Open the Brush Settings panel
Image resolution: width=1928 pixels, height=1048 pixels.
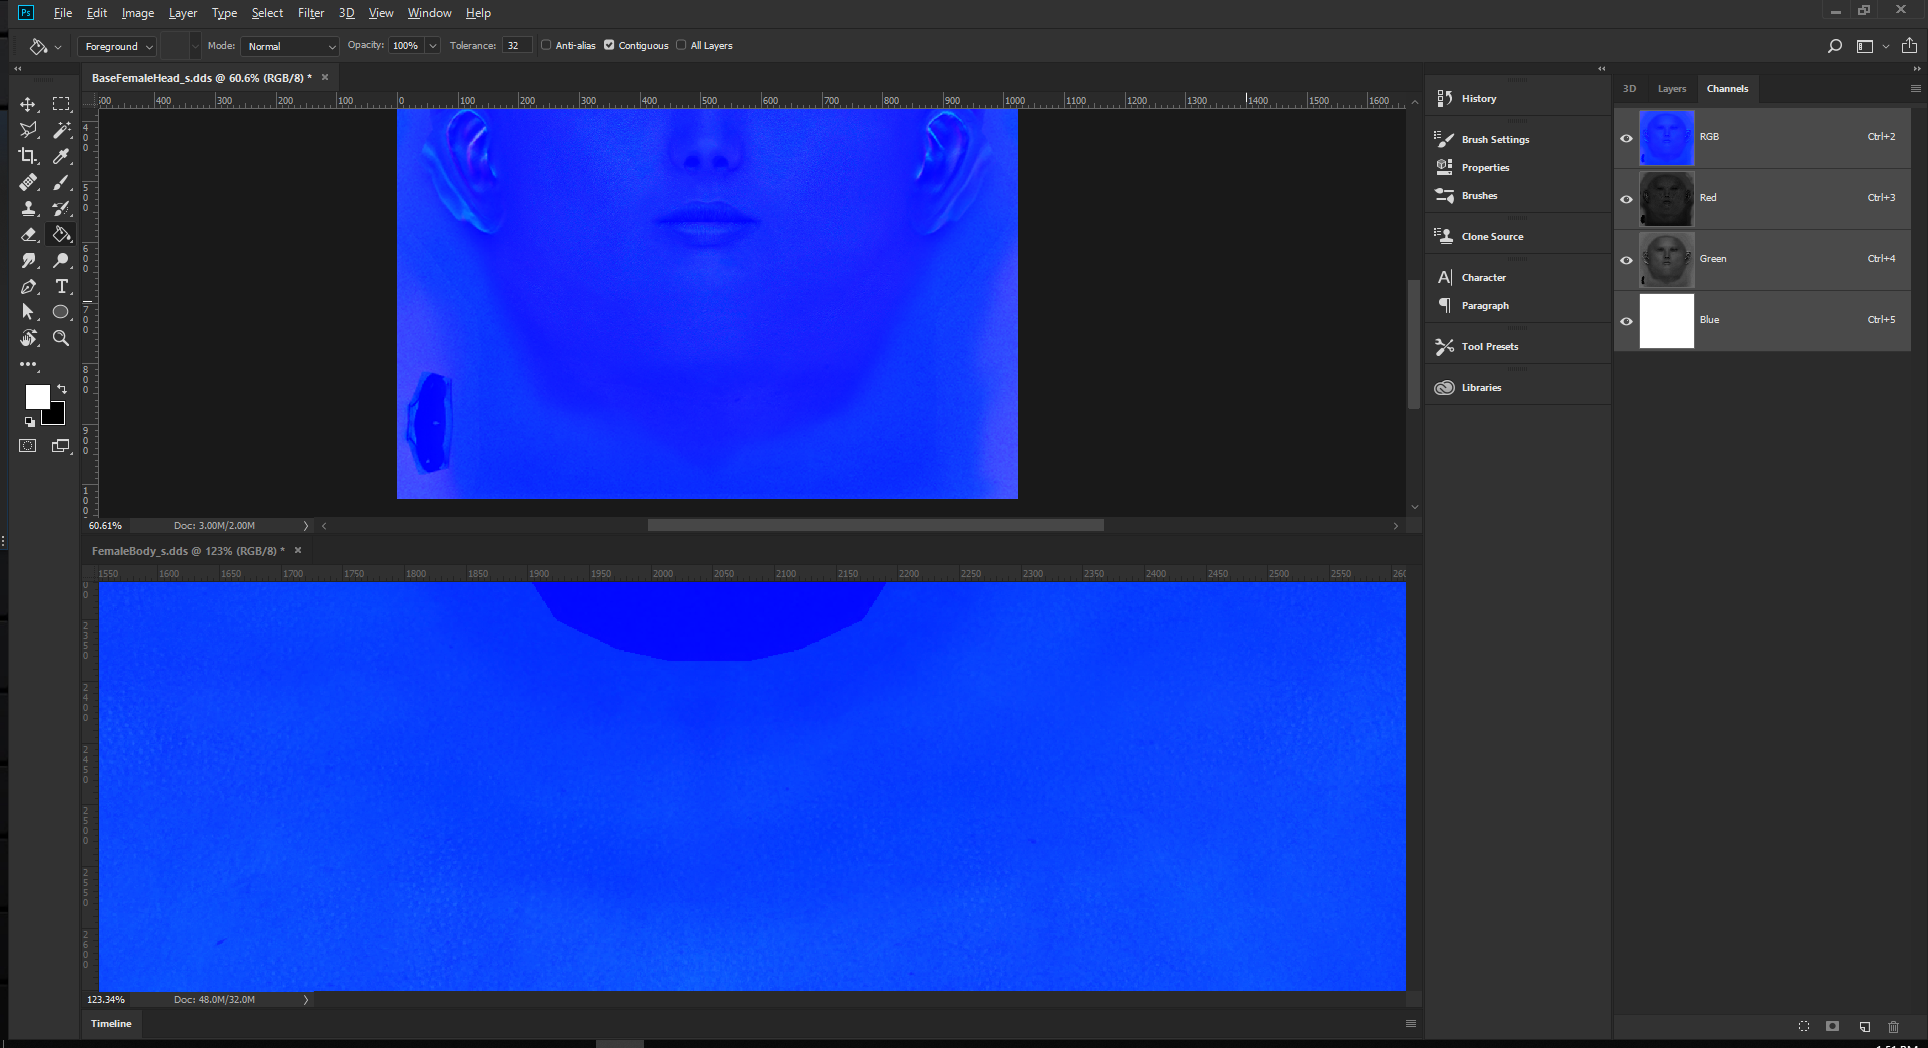1494,139
